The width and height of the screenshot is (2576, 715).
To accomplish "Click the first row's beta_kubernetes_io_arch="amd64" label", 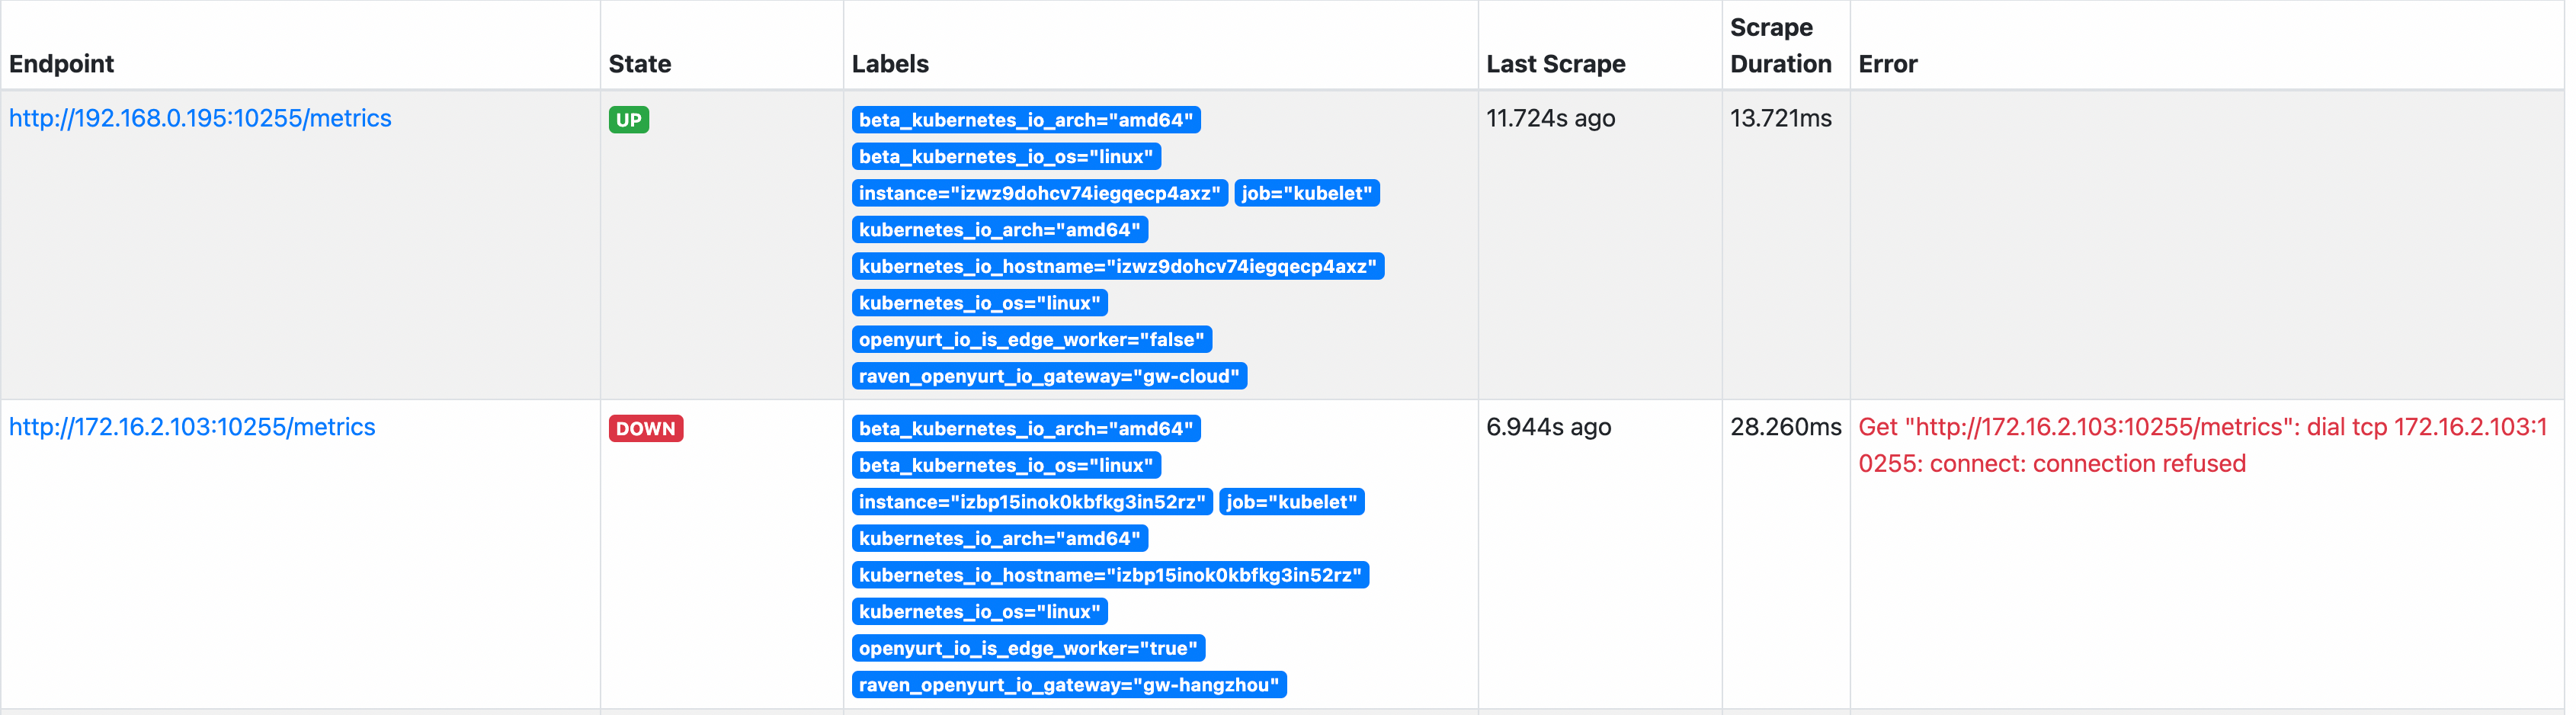I will [x=1026, y=120].
